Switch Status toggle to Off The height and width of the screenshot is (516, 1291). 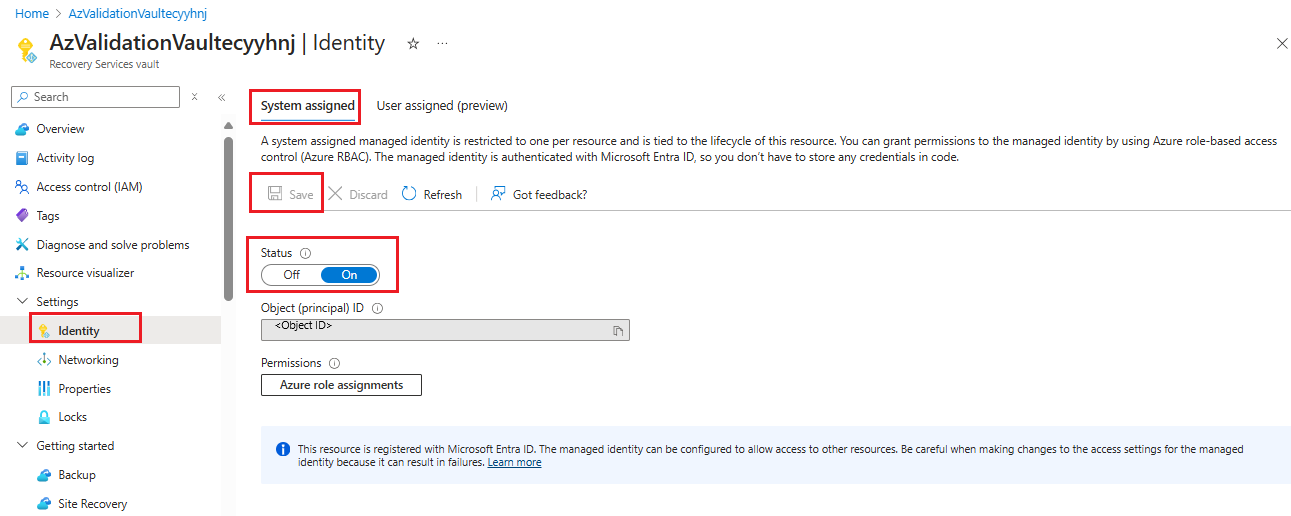click(291, 275)
